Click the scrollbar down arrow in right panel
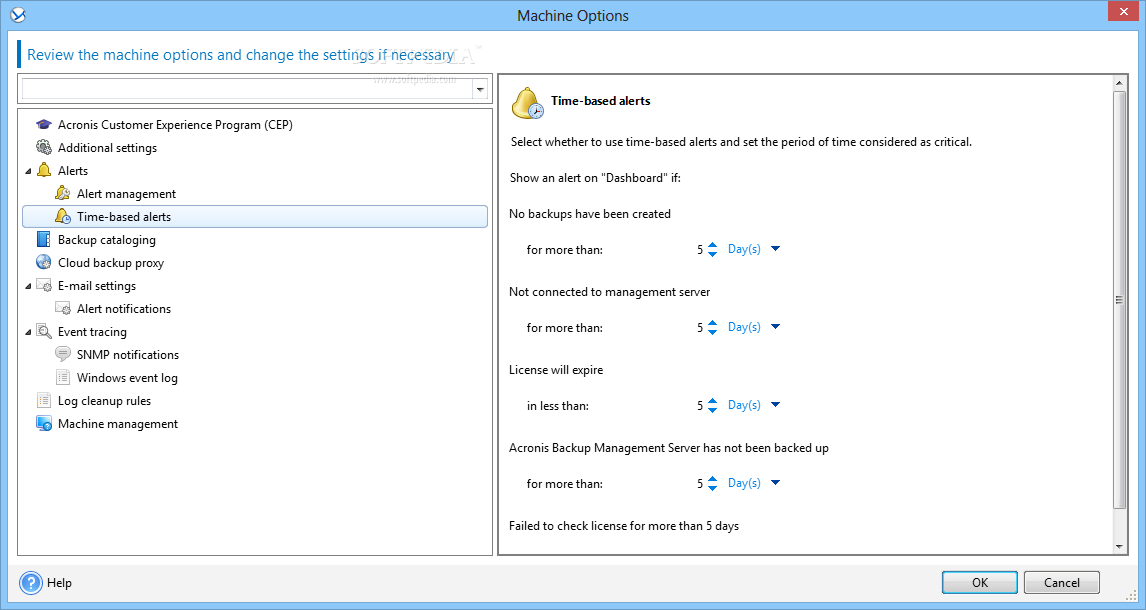Image resolution: width=1146 pixels, height=610 pixels. tap(1119, 546)
